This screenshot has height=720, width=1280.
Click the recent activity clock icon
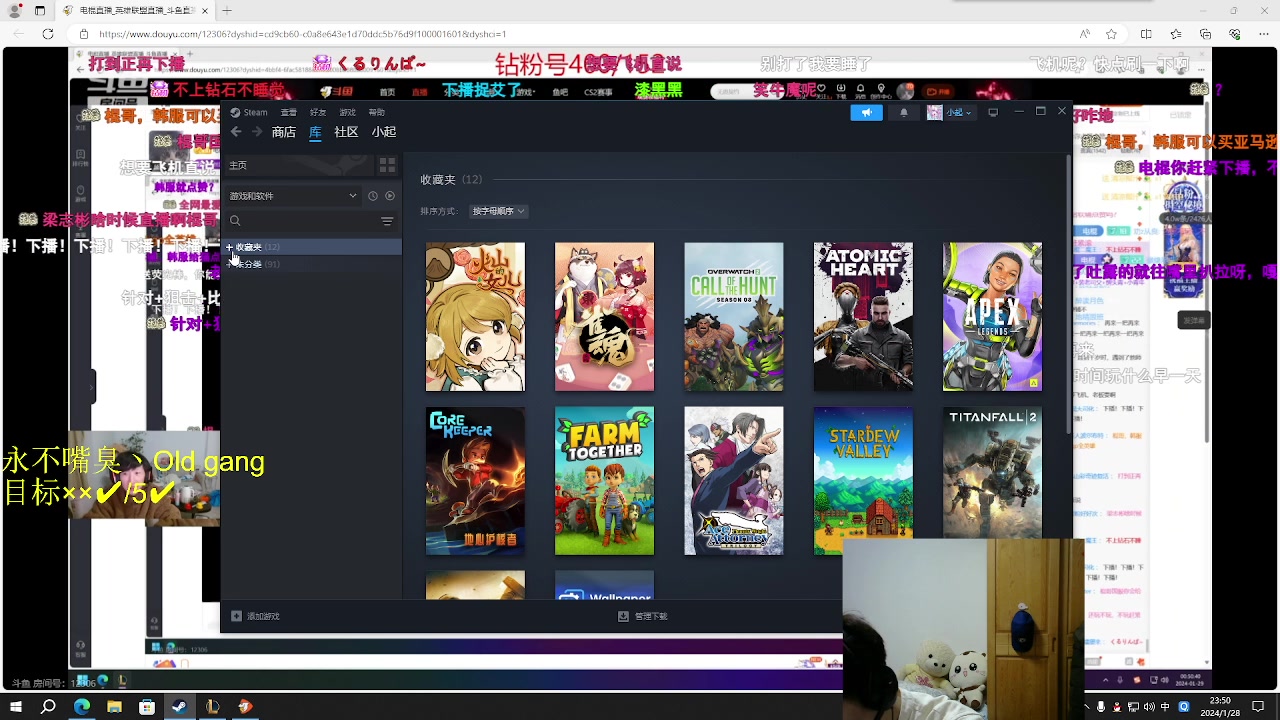tap(373, 196)
